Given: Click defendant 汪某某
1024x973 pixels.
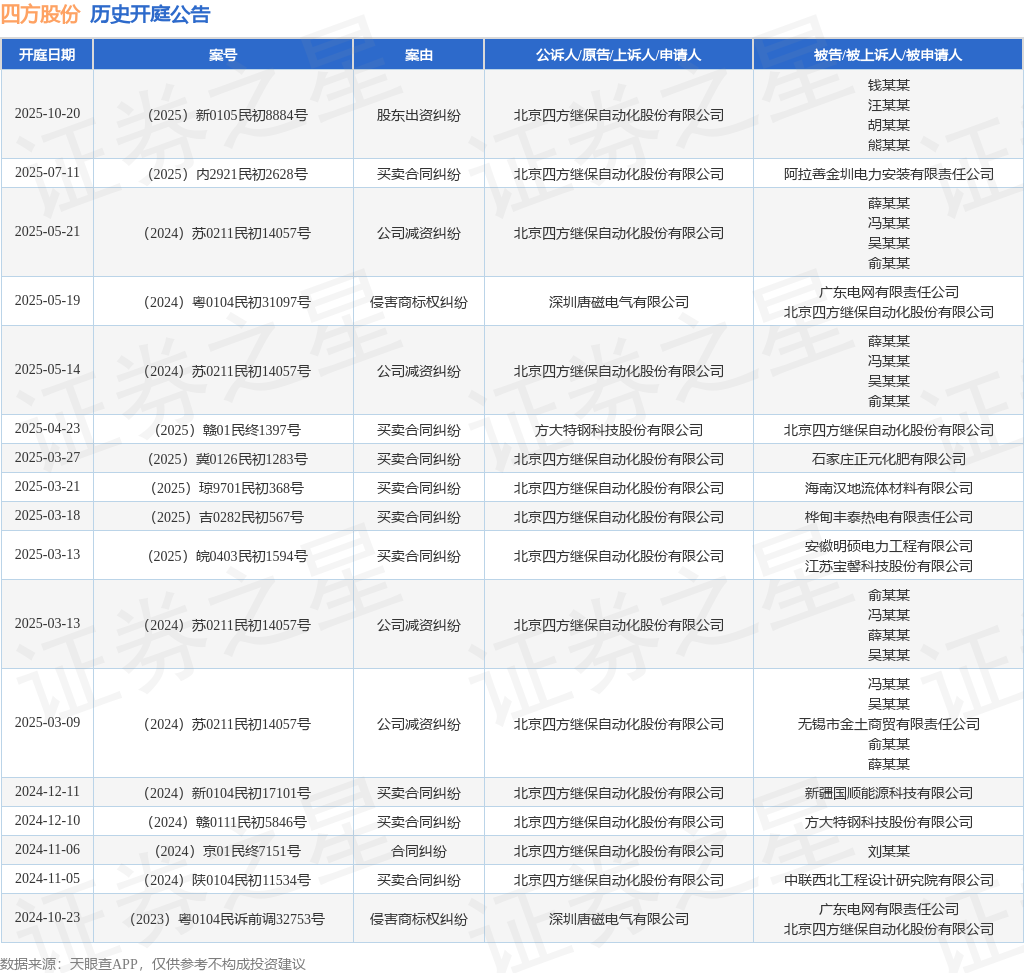Looking at the screenshot, I should [889, 105].
